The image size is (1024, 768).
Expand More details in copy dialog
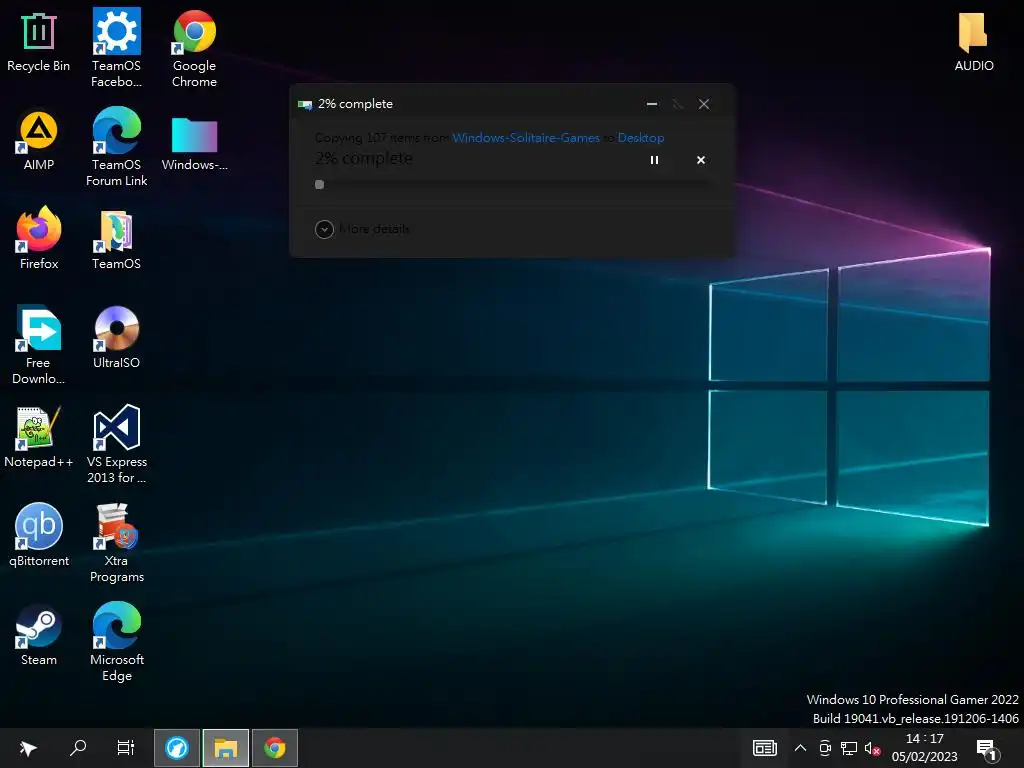(362, 229)
